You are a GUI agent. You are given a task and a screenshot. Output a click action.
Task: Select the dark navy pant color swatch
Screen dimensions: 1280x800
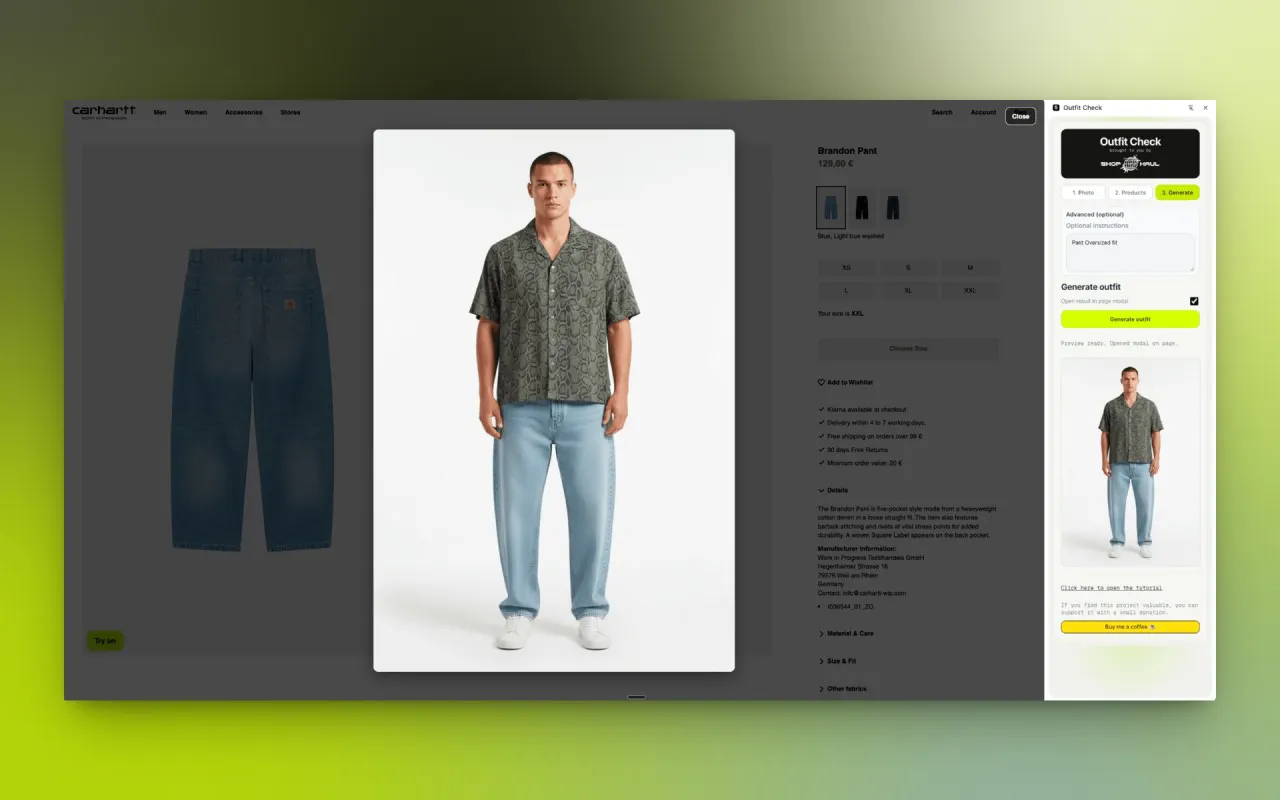[x=891, y=207]
